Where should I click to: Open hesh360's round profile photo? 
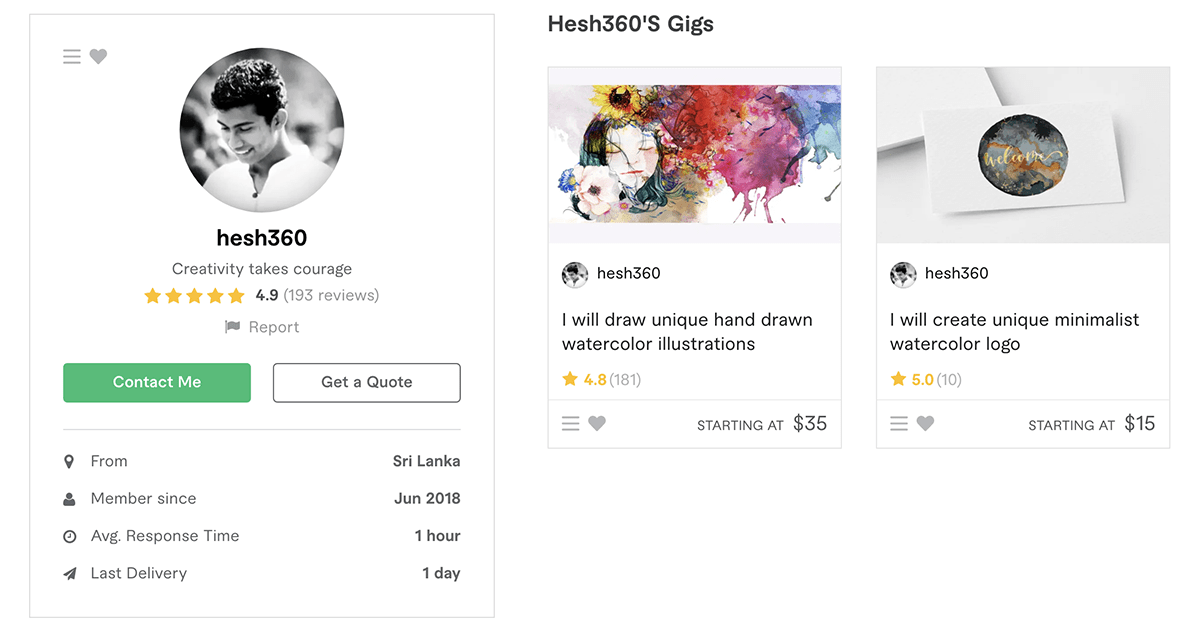(262, 130)
